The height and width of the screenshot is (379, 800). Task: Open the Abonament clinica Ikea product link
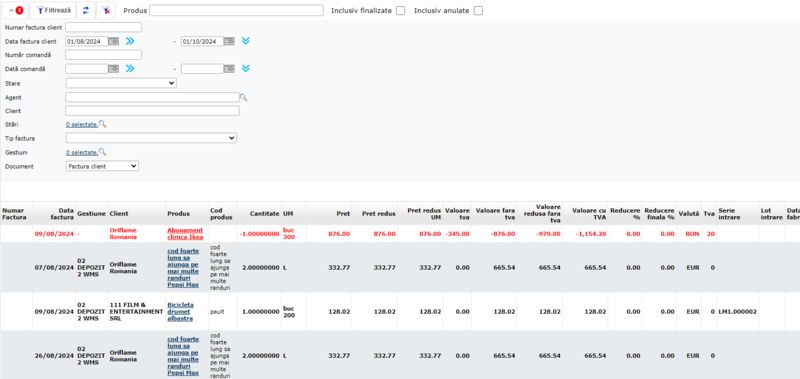185,234
